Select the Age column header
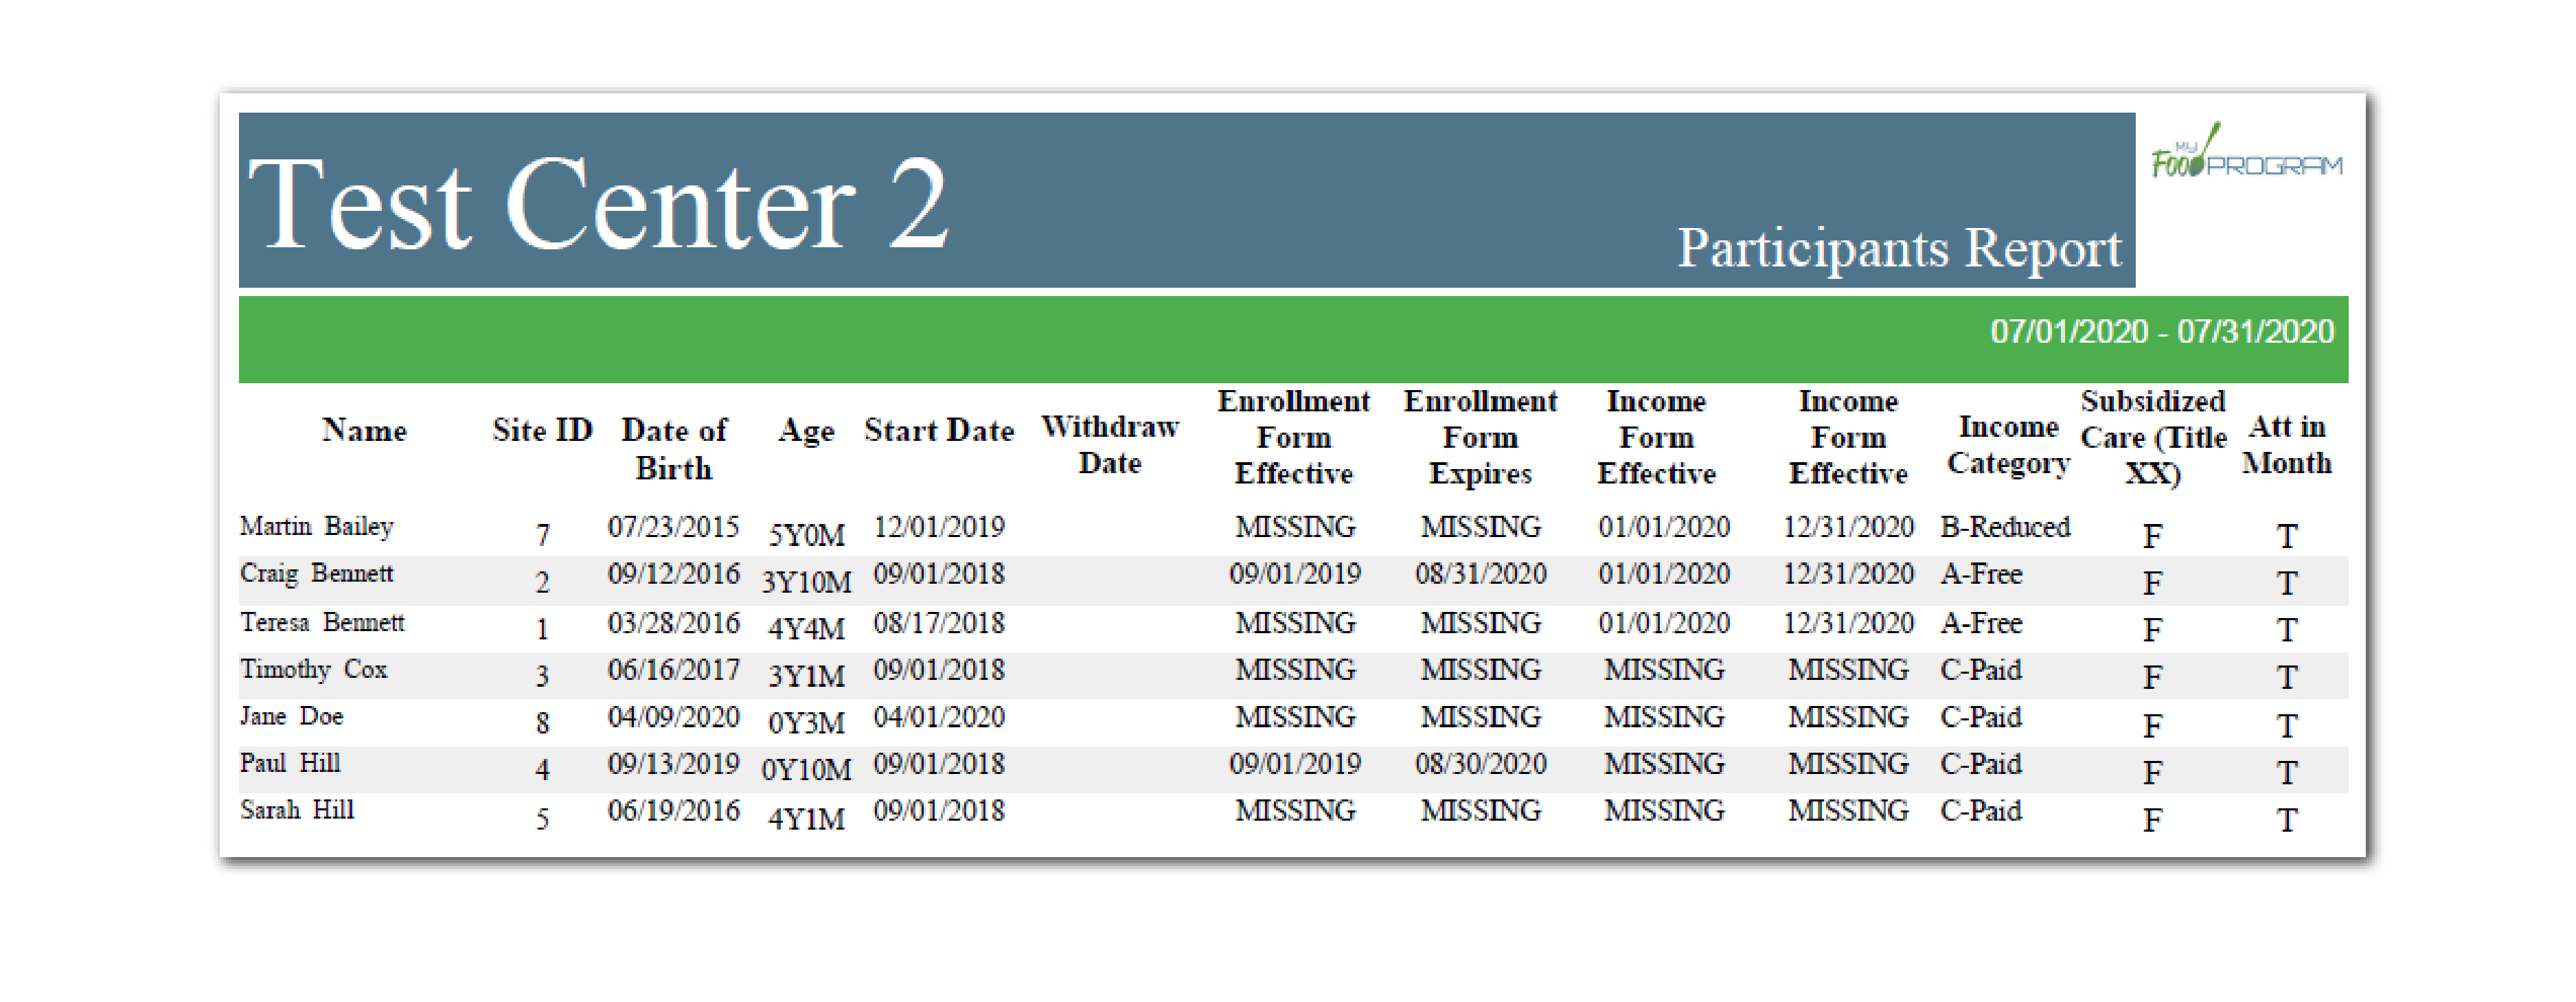 (x=806, y=431)
